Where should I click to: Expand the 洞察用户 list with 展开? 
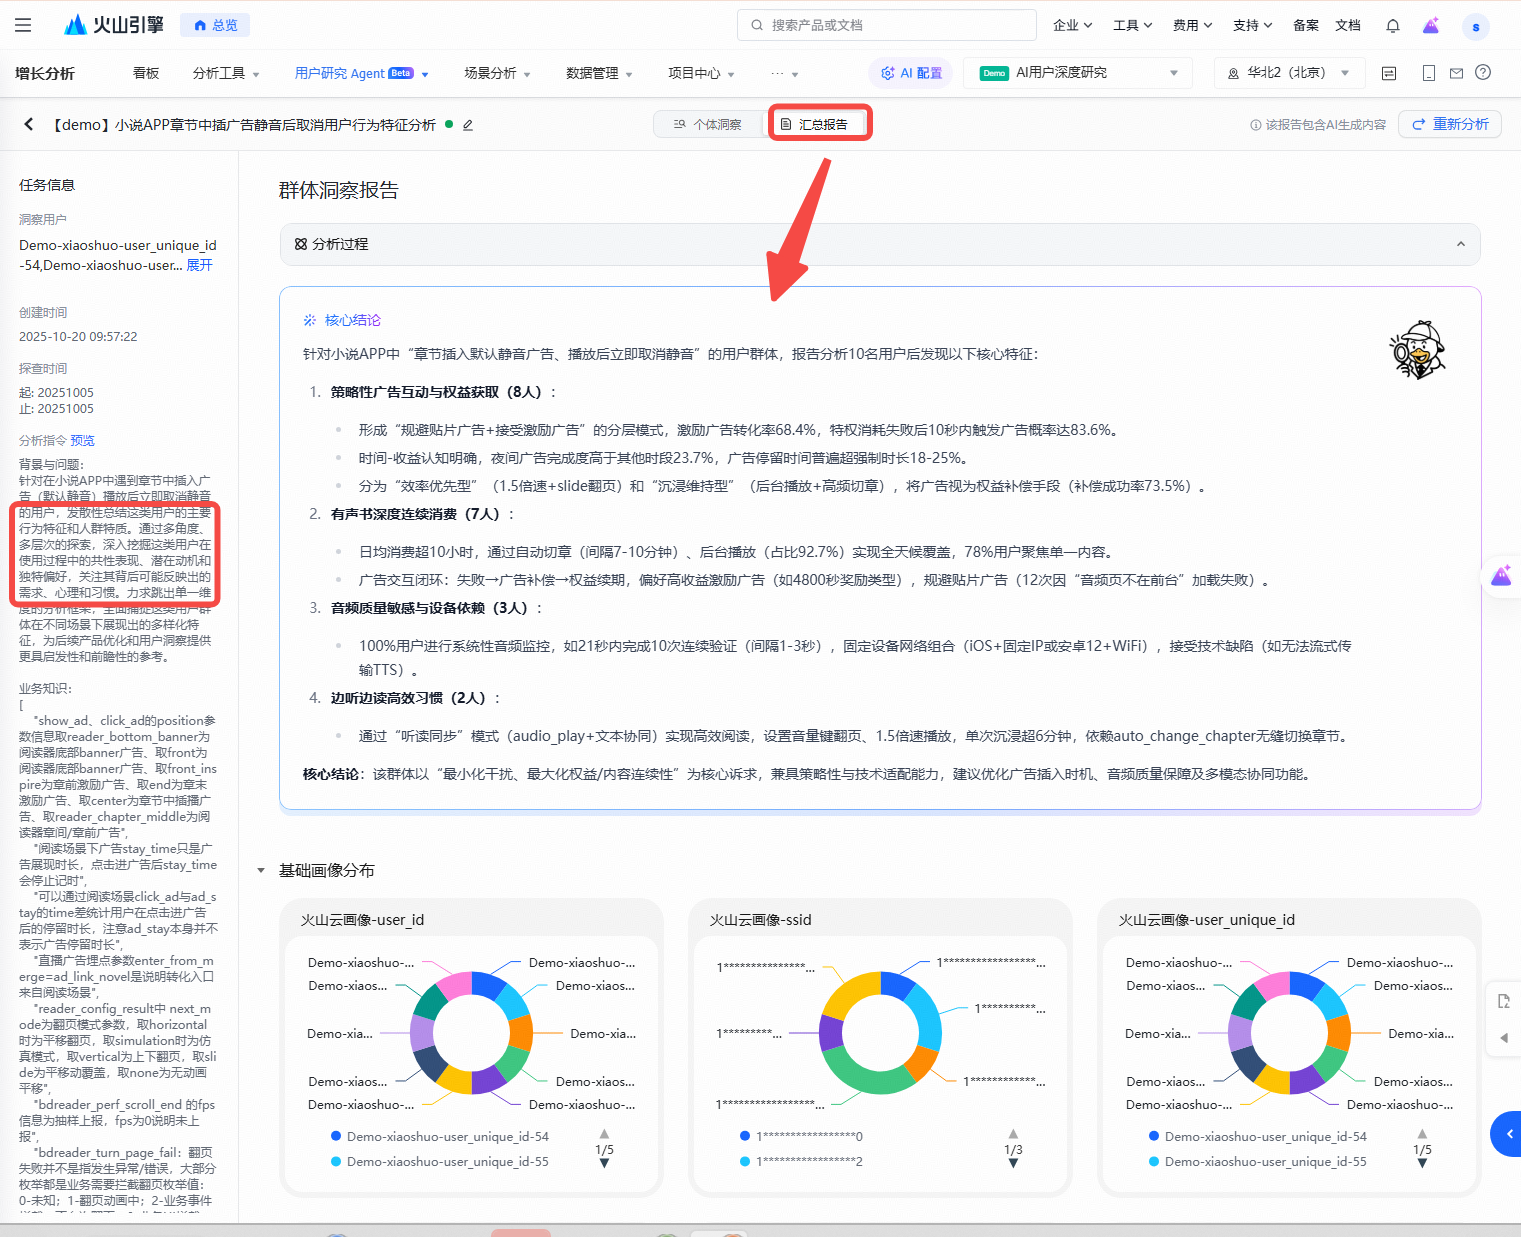(199, 265)
